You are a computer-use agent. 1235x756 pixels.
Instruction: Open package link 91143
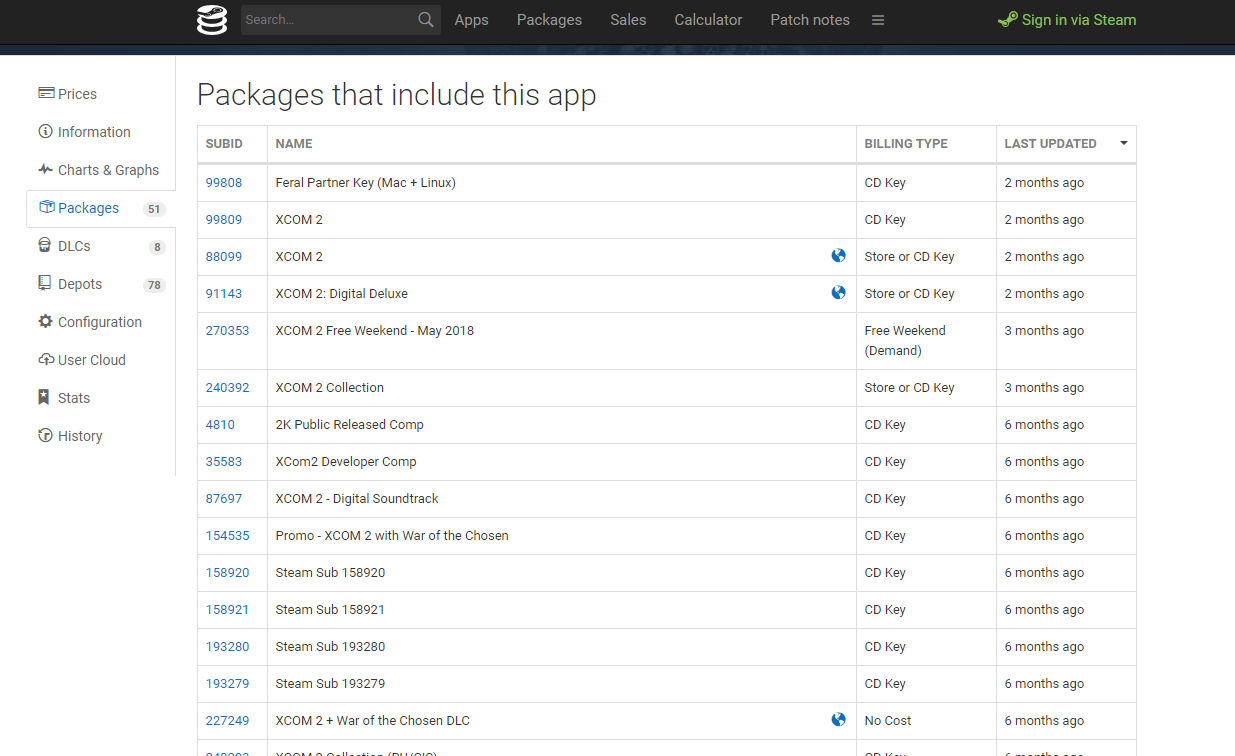(x=224, y=294)
